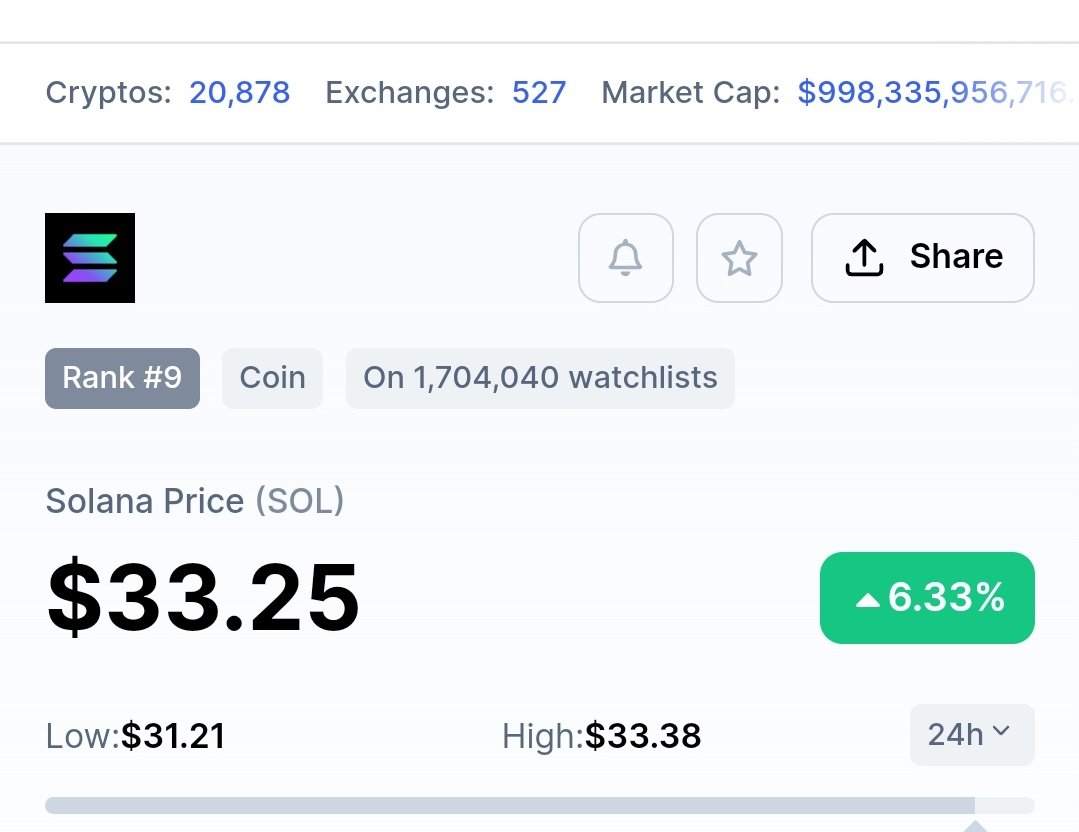Click the price alert bell icon
The height and width of the screenshot is (832, 1079).
626,258
